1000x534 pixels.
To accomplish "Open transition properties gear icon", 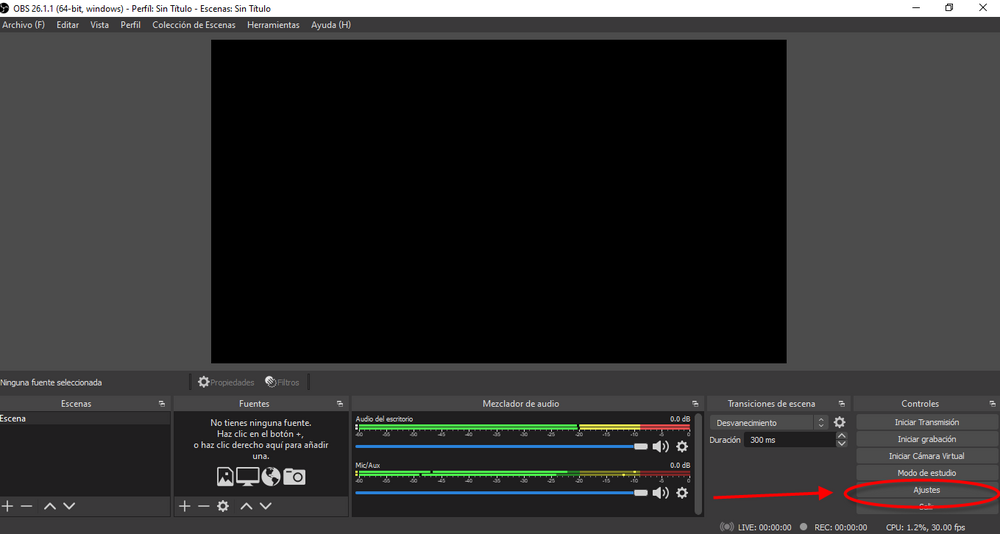I will 839,422.
